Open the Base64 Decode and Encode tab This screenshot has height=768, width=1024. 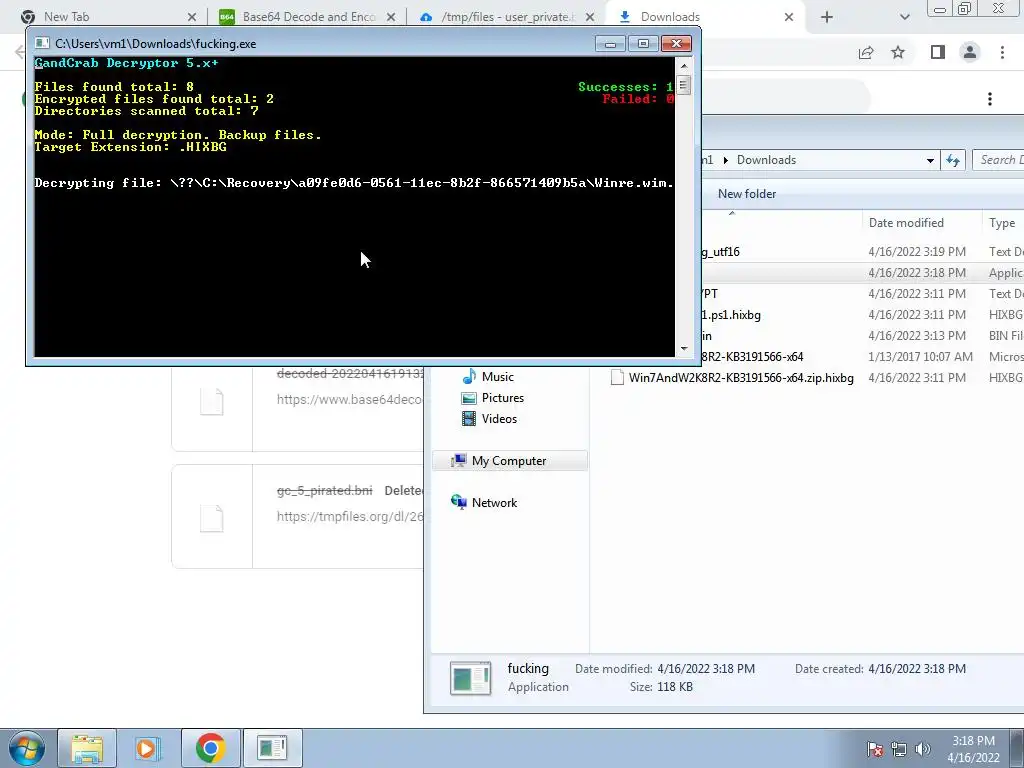308,17
